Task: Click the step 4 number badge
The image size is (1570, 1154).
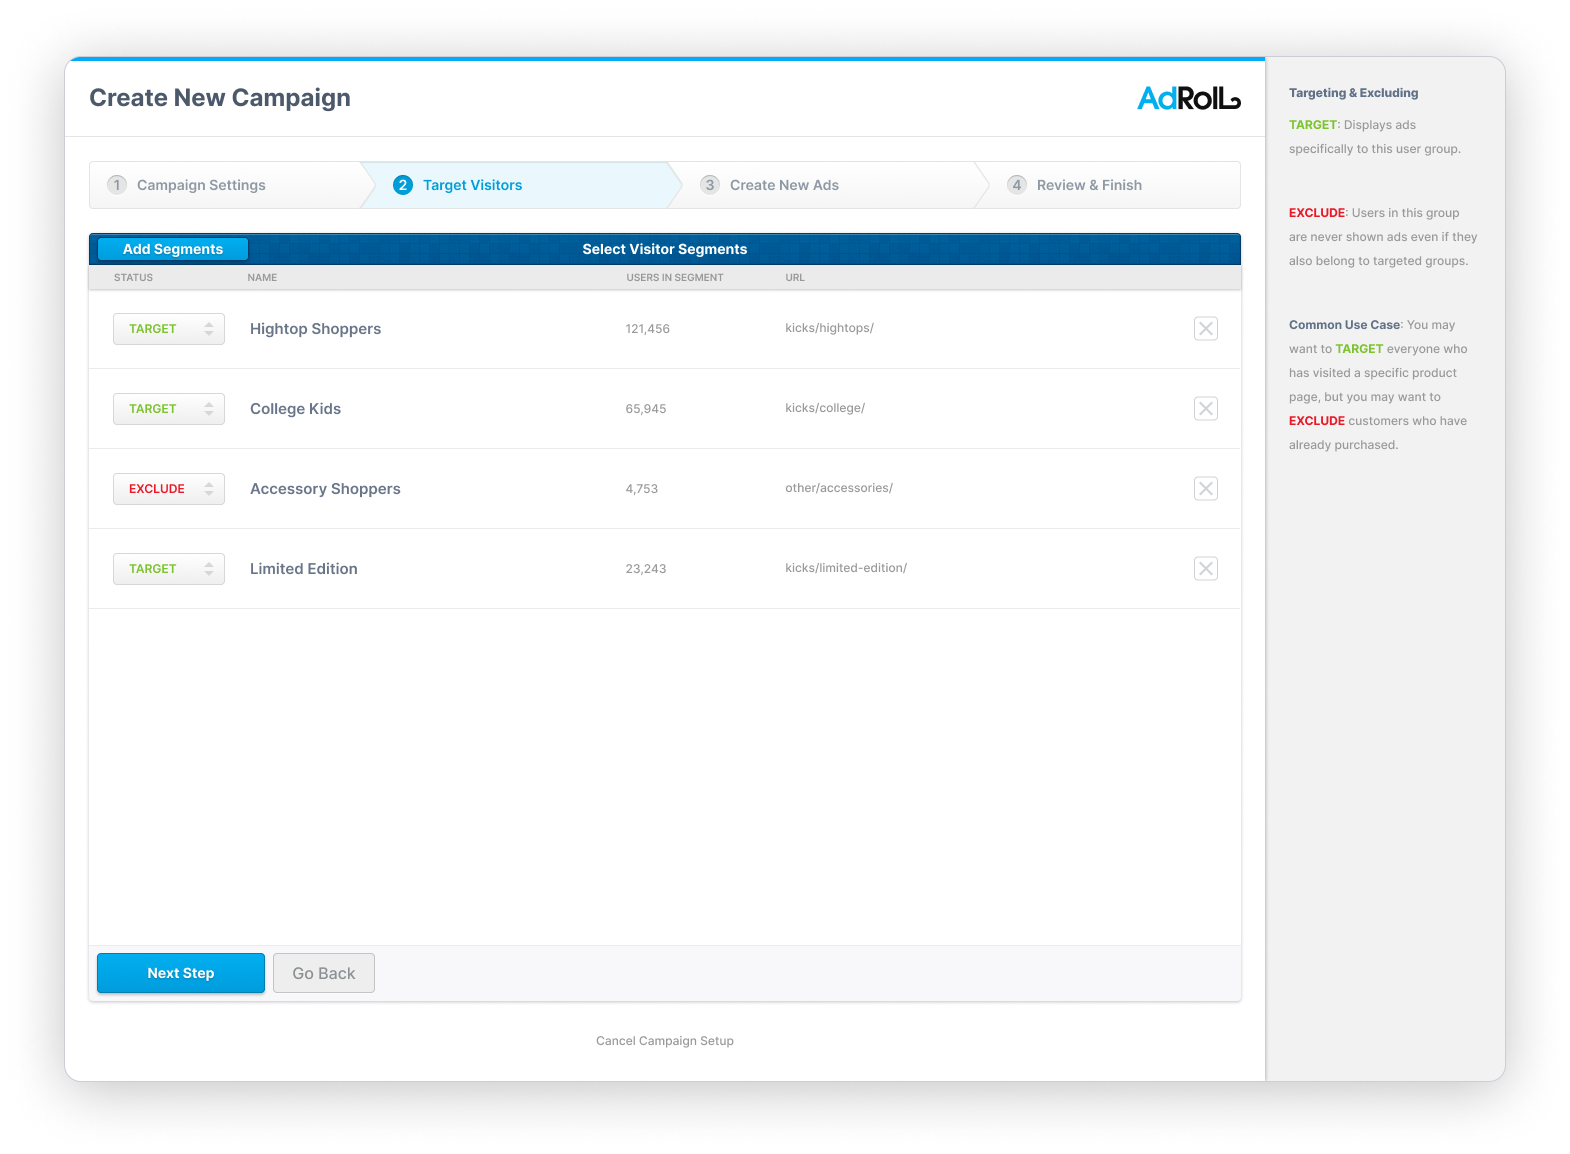Action: point(1017,185)
